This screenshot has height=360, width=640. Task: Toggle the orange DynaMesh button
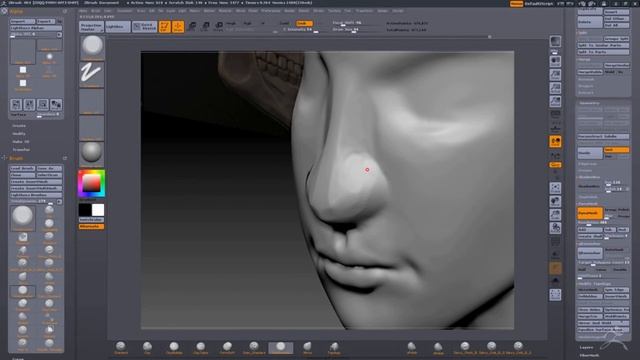pyautogui.click(x=590, y=213)
